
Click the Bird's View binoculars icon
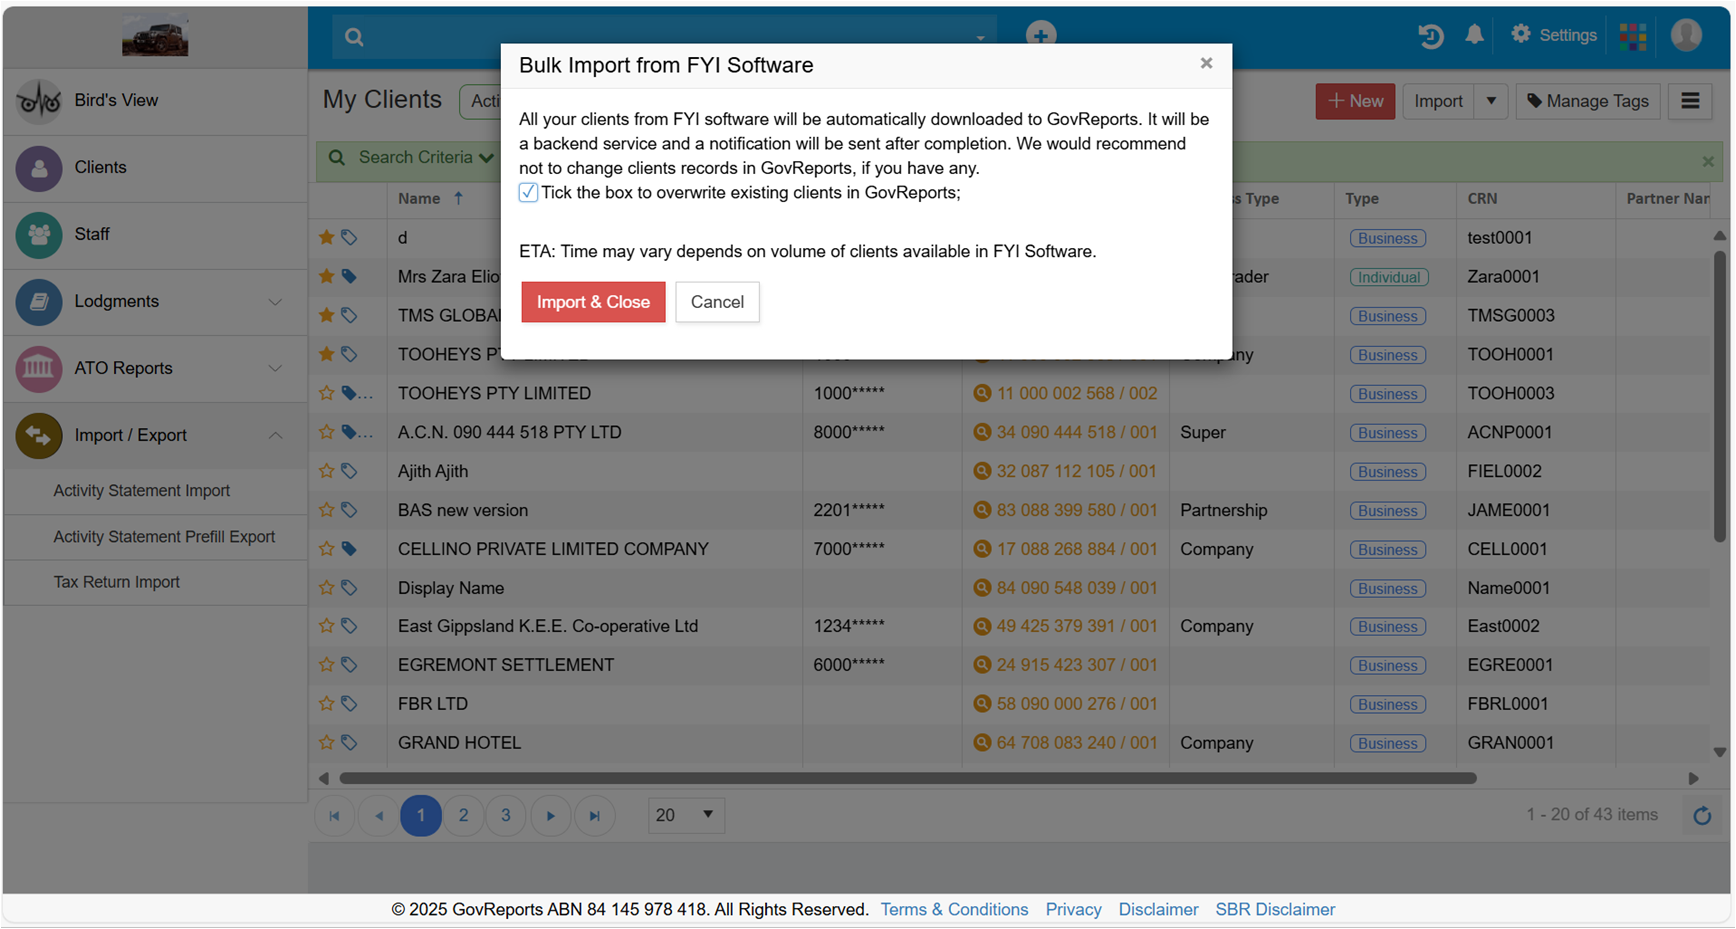click(x=39, y=101)
